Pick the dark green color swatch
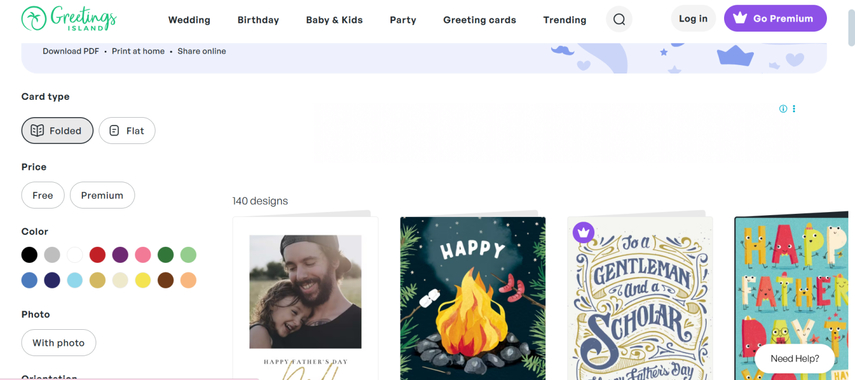 [x=165, y=255]
